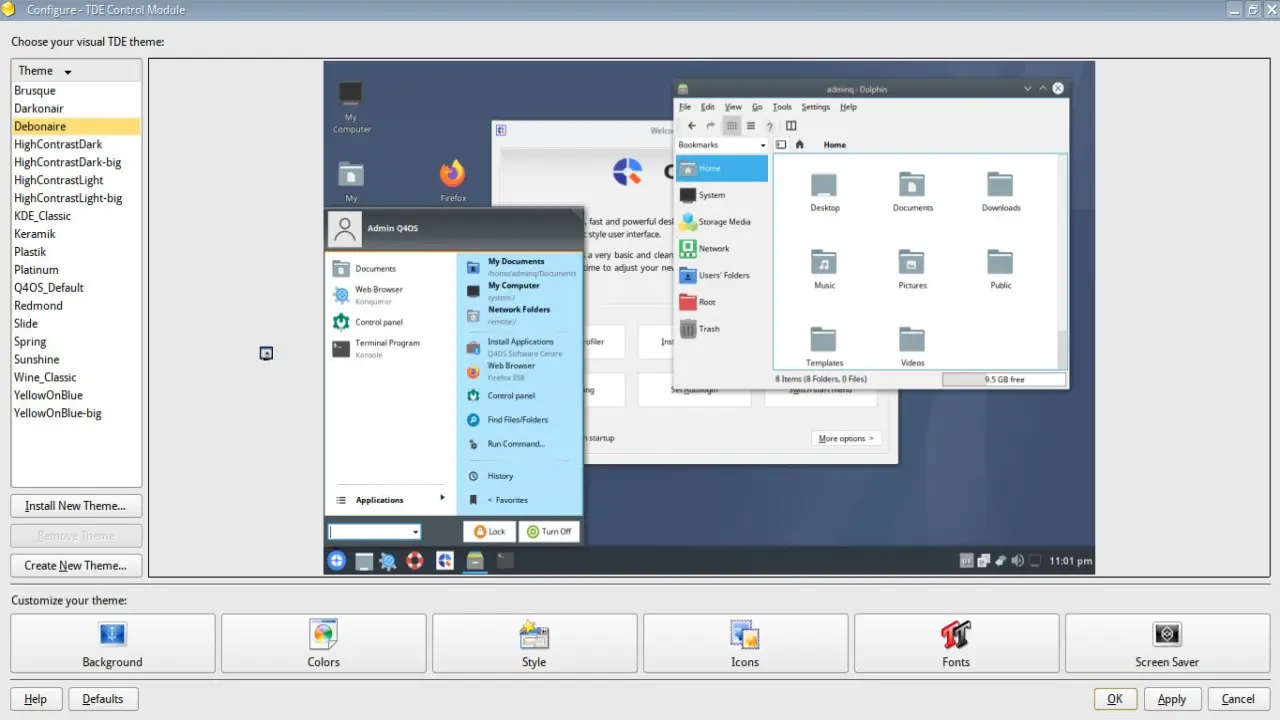Open the Fonts customization
The width and height of the screenshot is (1280, 720).
pyautogui.click(x=957, y=643)
